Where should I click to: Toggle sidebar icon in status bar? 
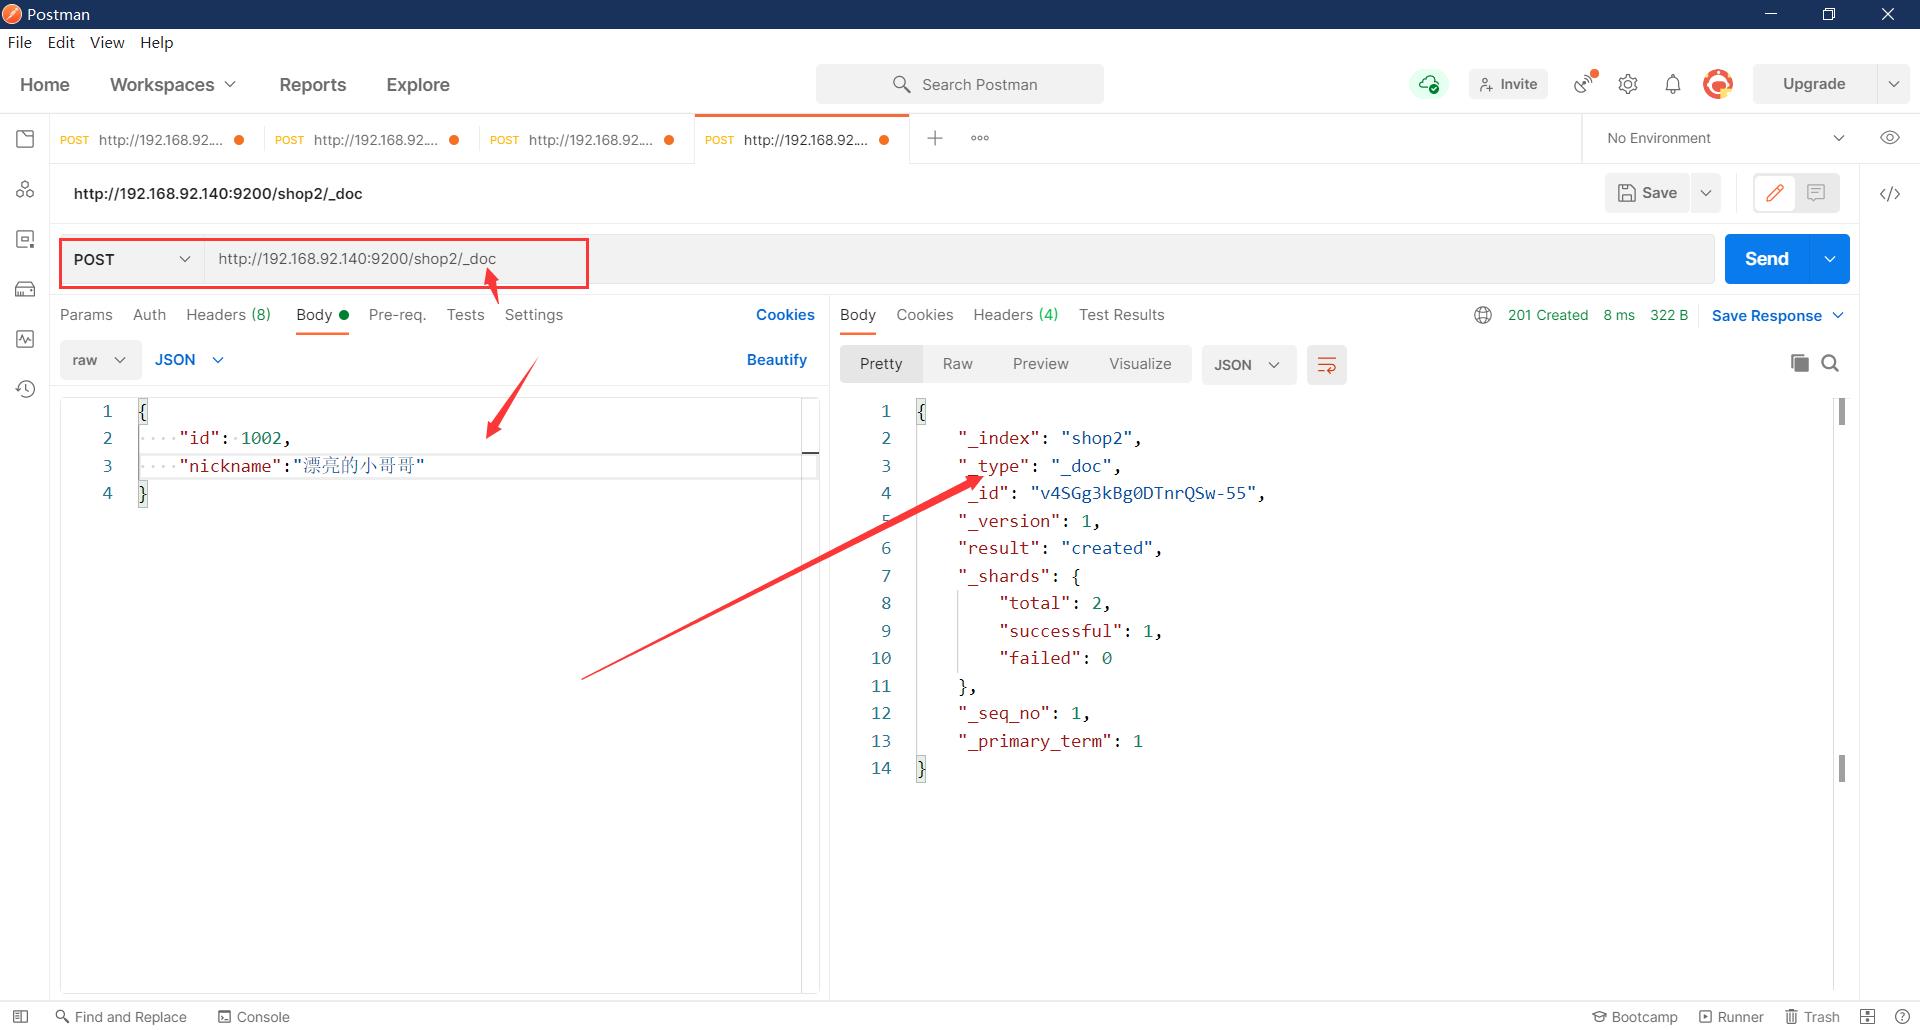[20, 1016]
